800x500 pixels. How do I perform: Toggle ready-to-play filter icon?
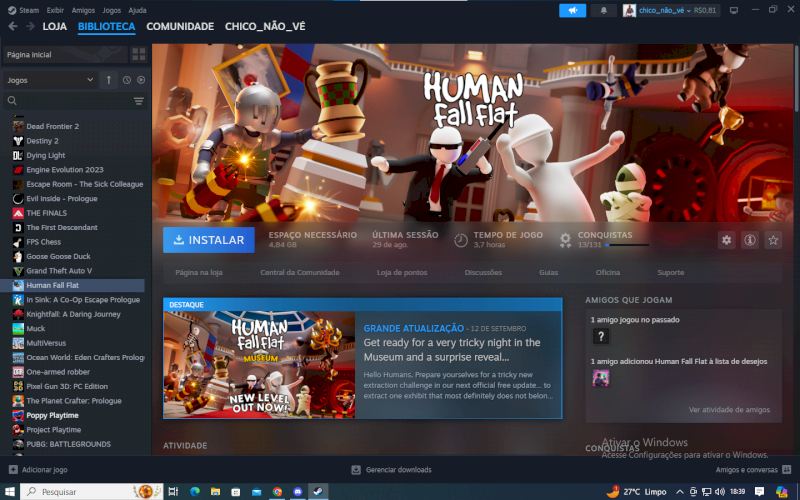pos(141,80)
